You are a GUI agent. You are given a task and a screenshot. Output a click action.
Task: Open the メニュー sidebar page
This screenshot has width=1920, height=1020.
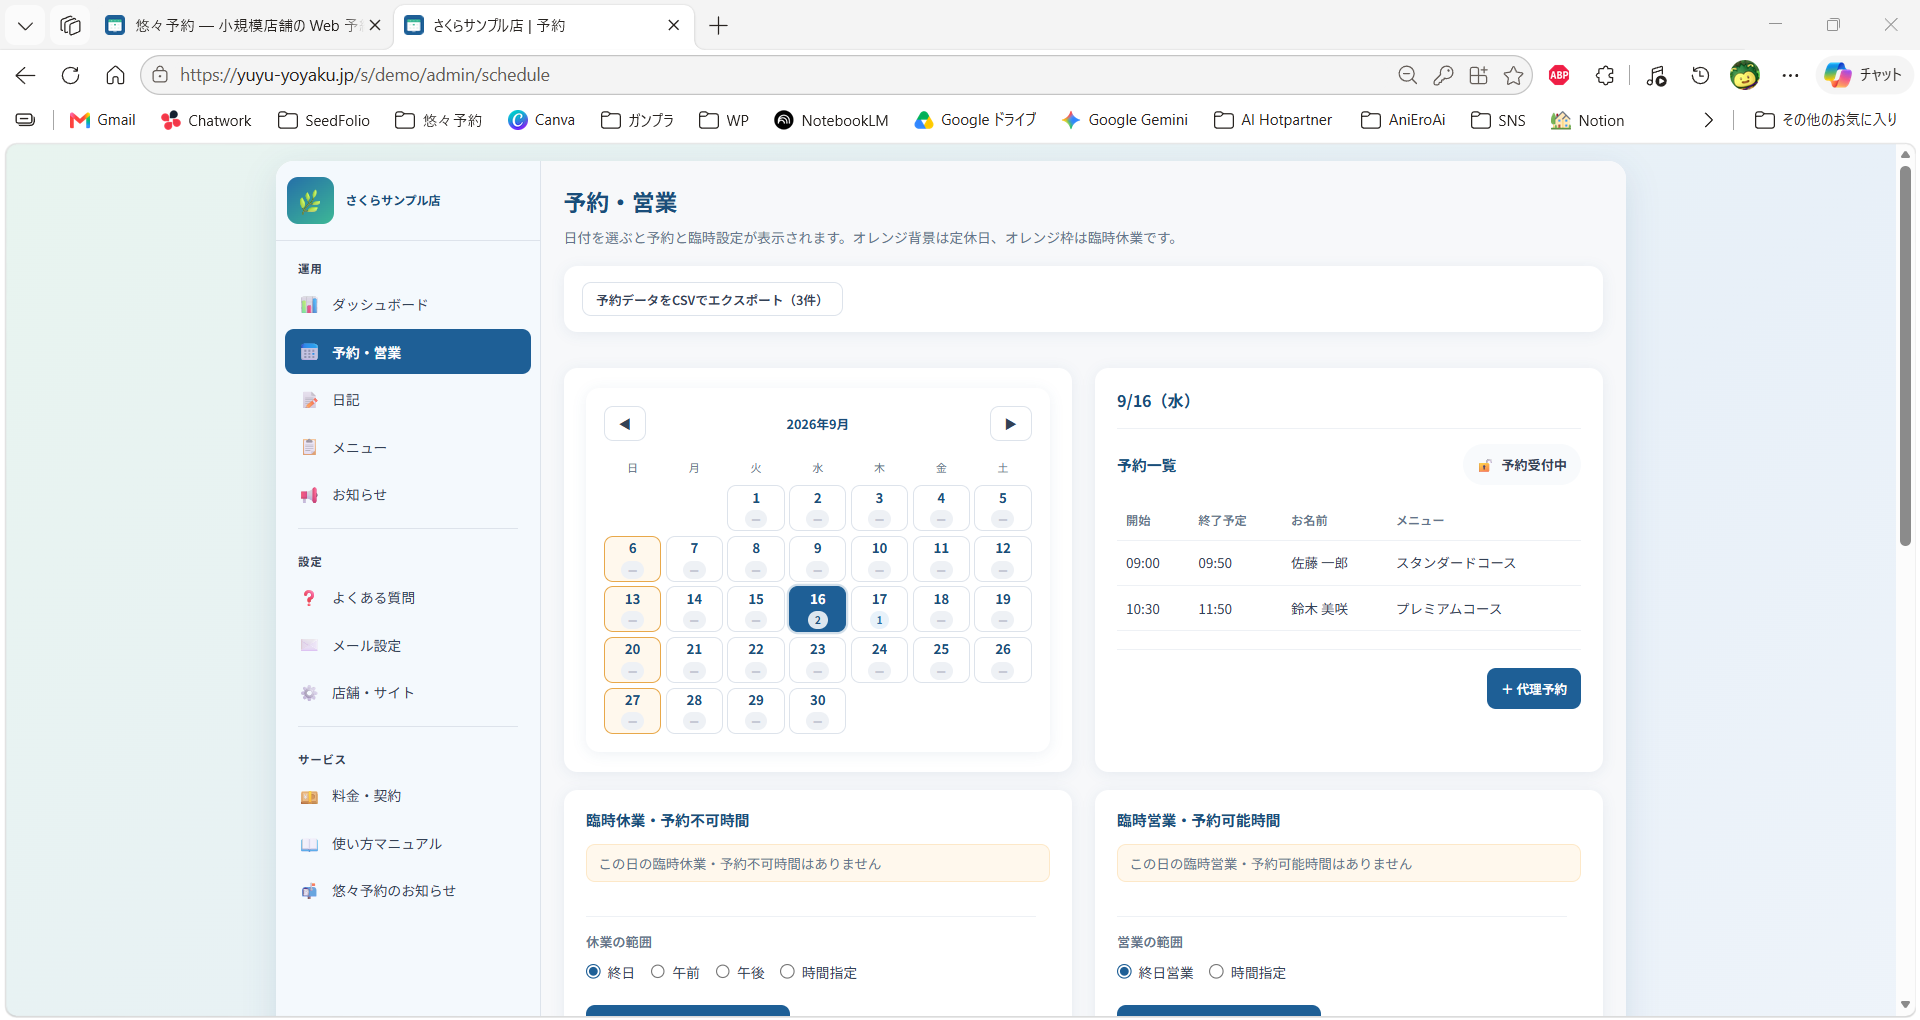click(x=408, y=448)
